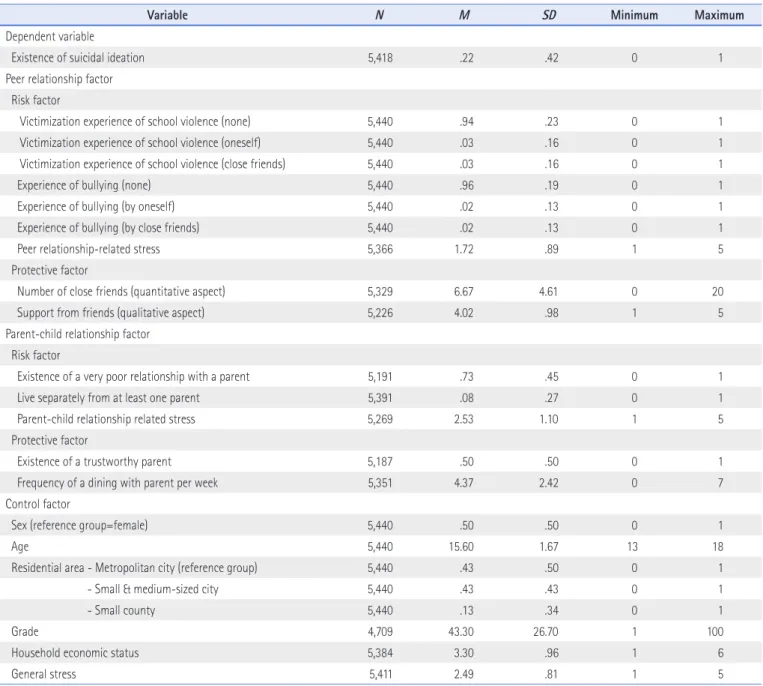763x686 pixels.
Task: Click the 'Dependent variable' section label
Action: coord(50,36)
